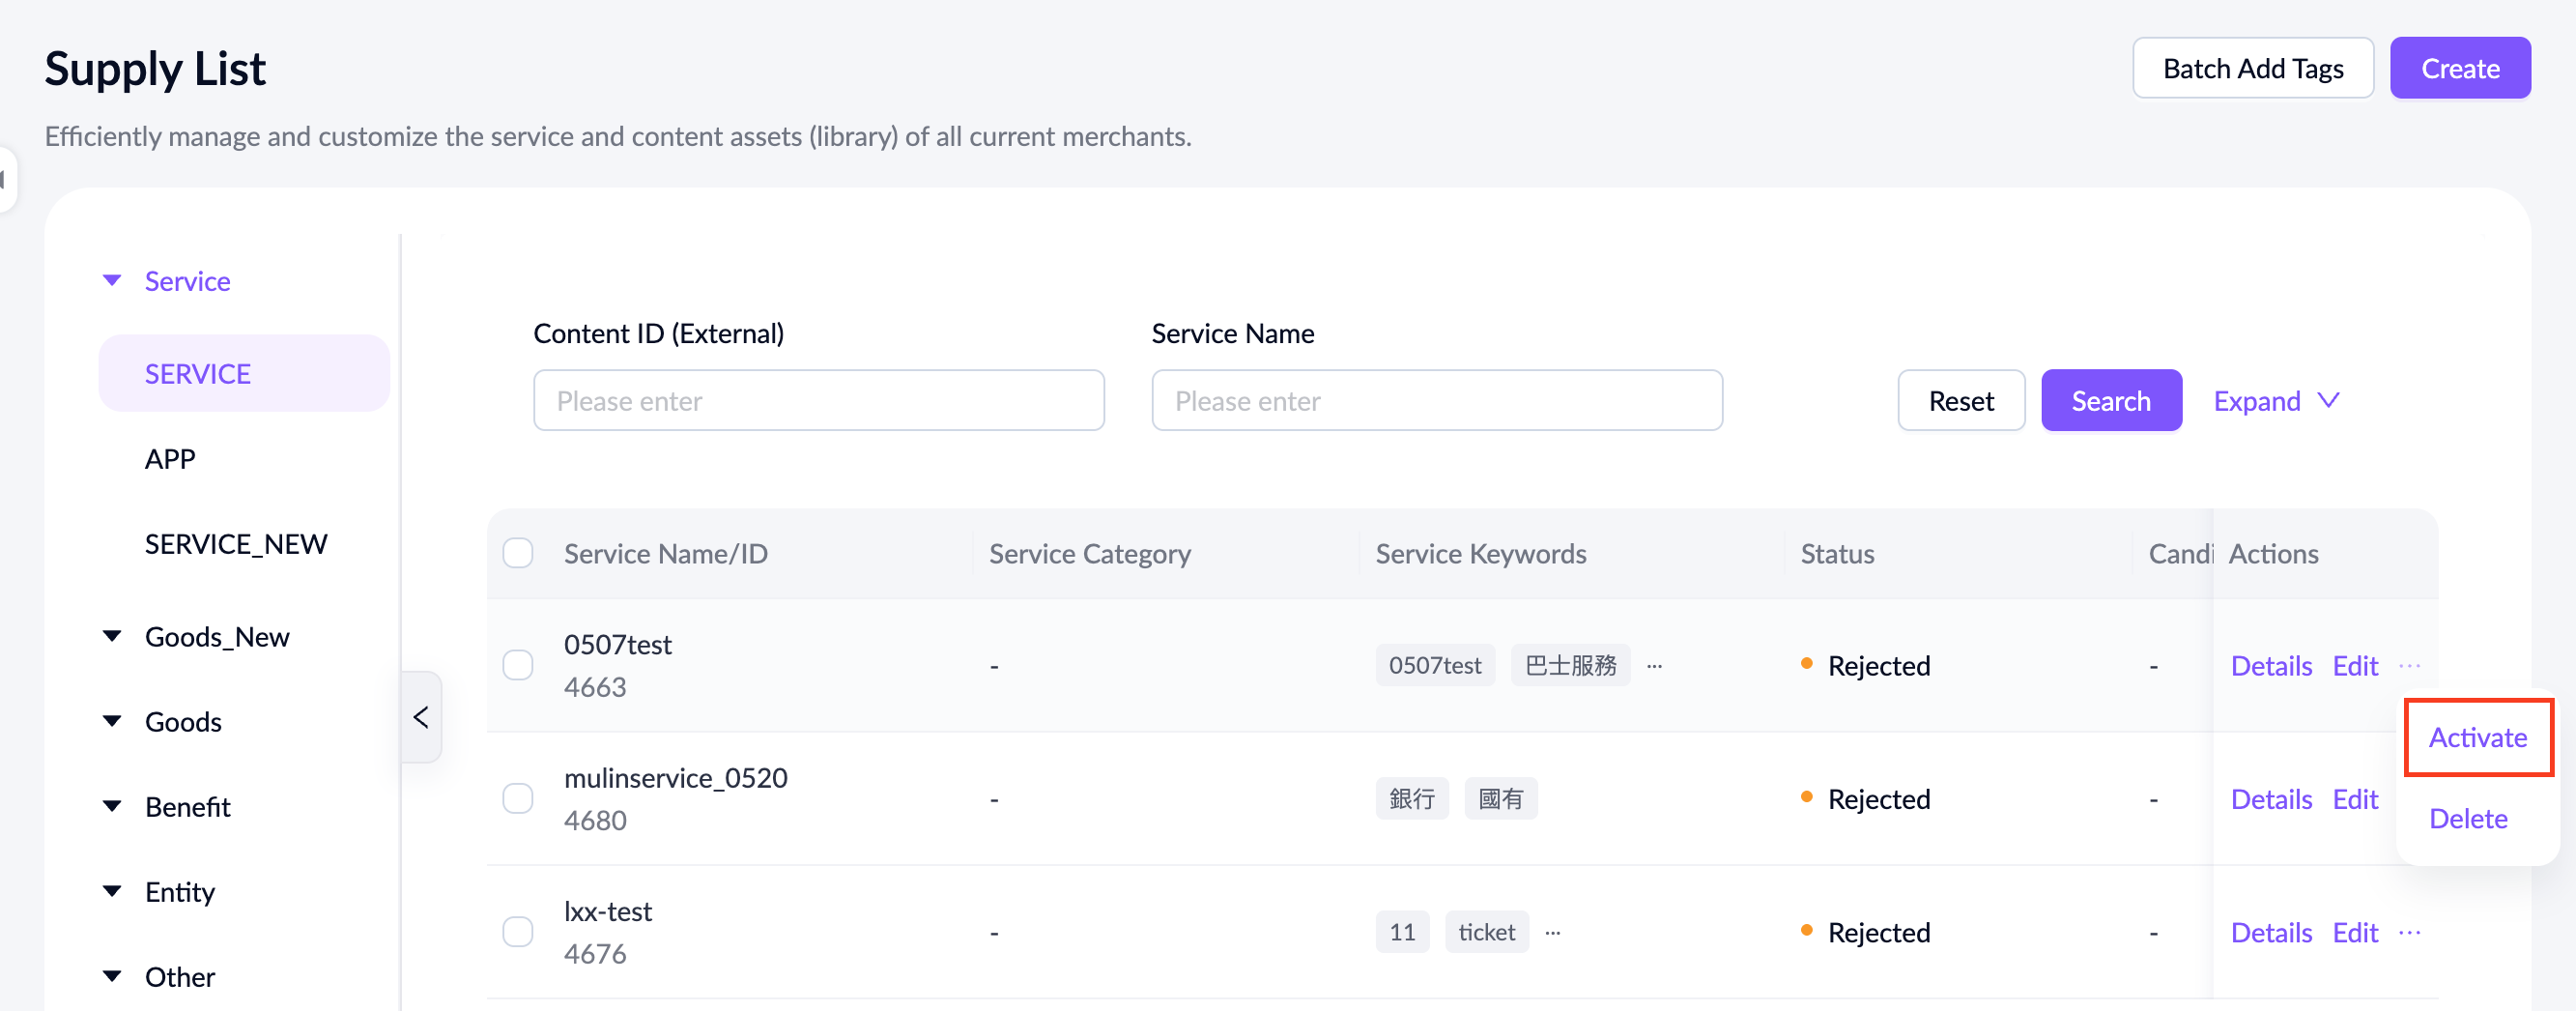Select the lxx-test row checkbox
The image size is (2576, 1011).
click(518, 931)
